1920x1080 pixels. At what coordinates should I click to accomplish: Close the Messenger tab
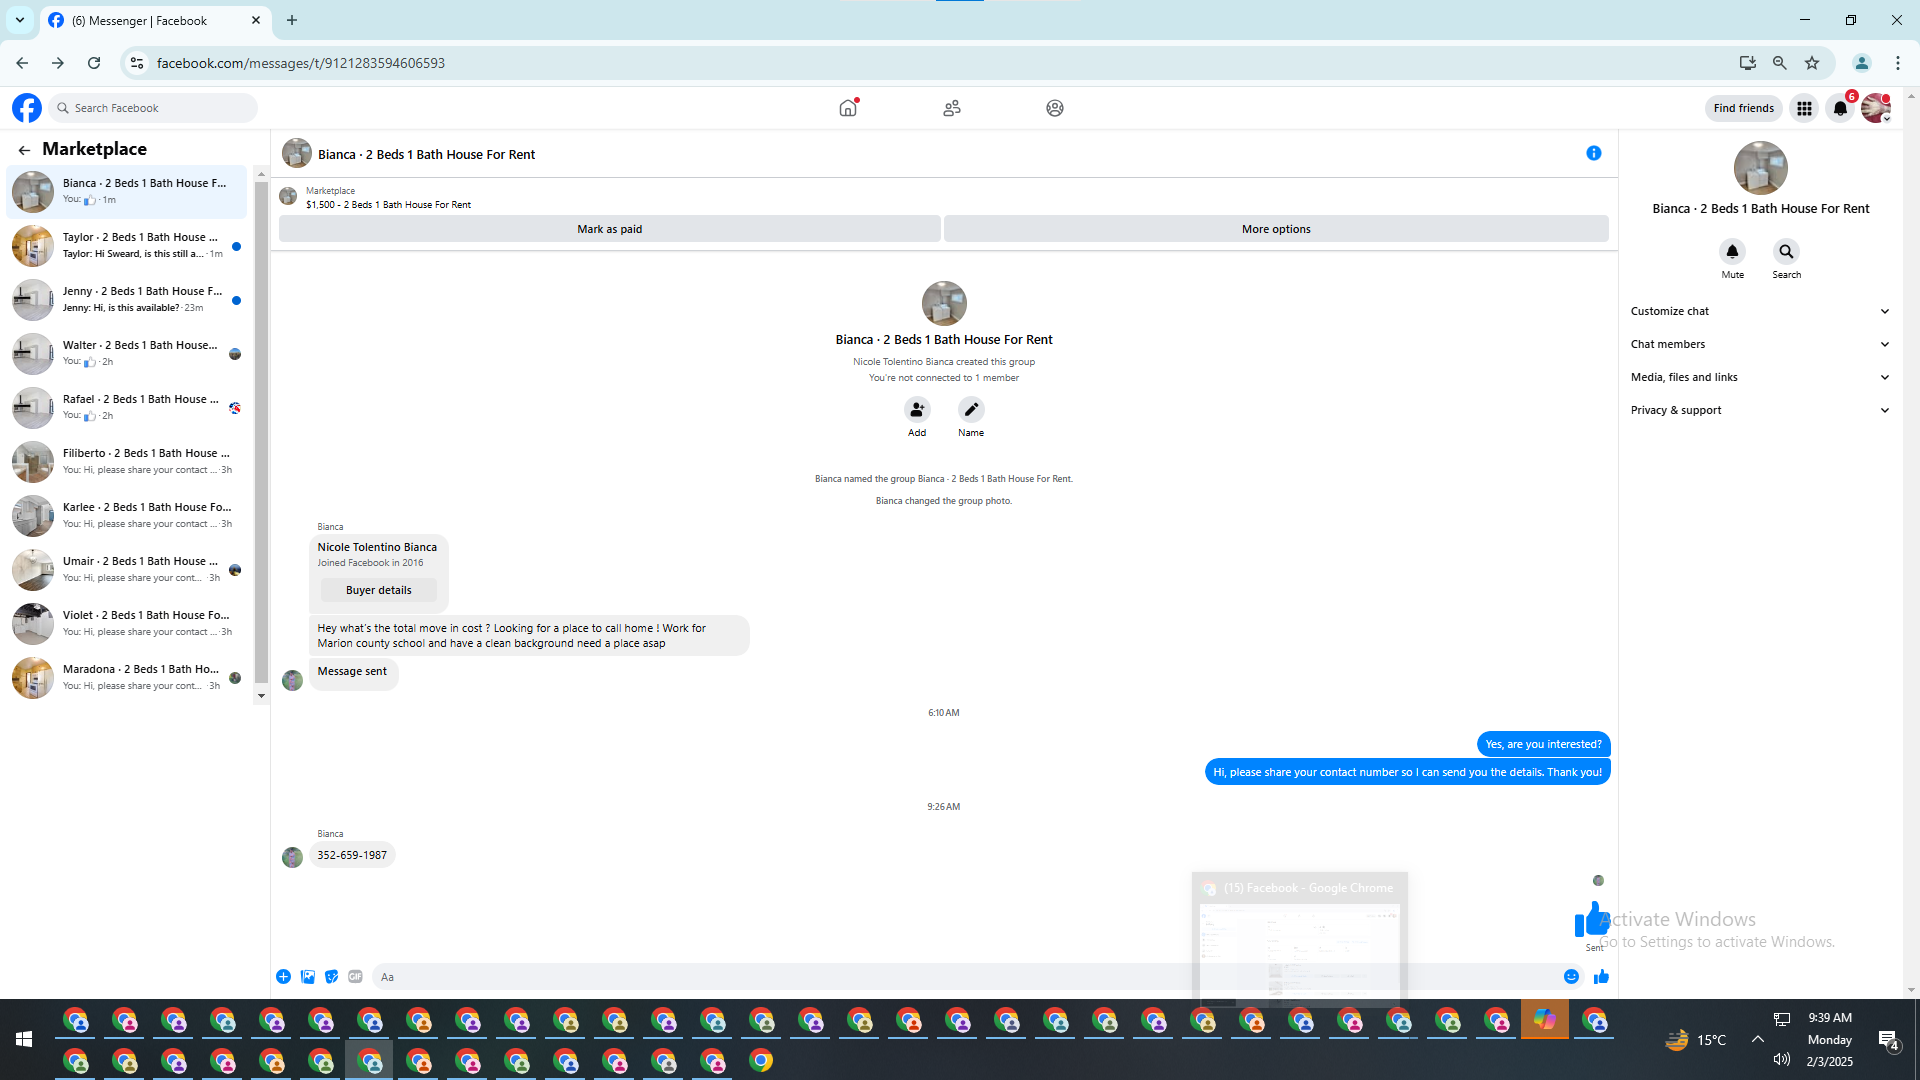[x=256, y=20]
